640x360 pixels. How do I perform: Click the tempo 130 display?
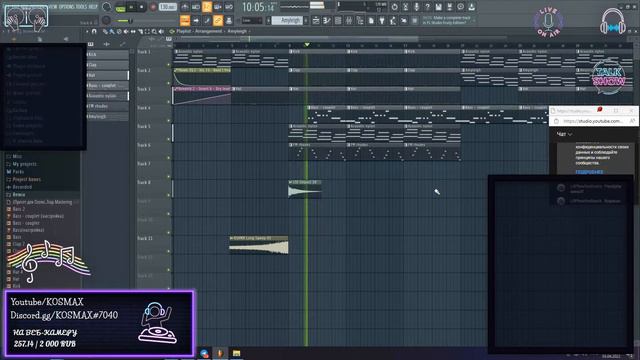pos(167,7)
